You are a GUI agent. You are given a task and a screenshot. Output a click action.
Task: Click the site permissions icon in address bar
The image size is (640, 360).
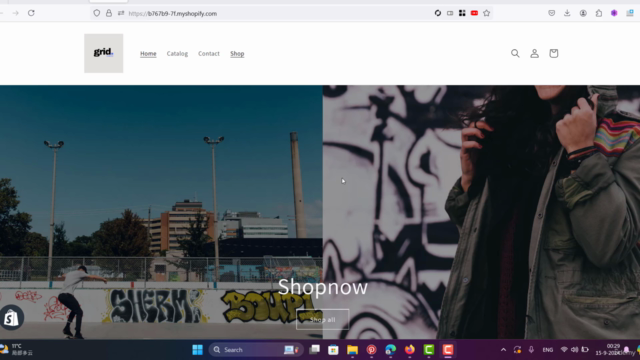121,13
